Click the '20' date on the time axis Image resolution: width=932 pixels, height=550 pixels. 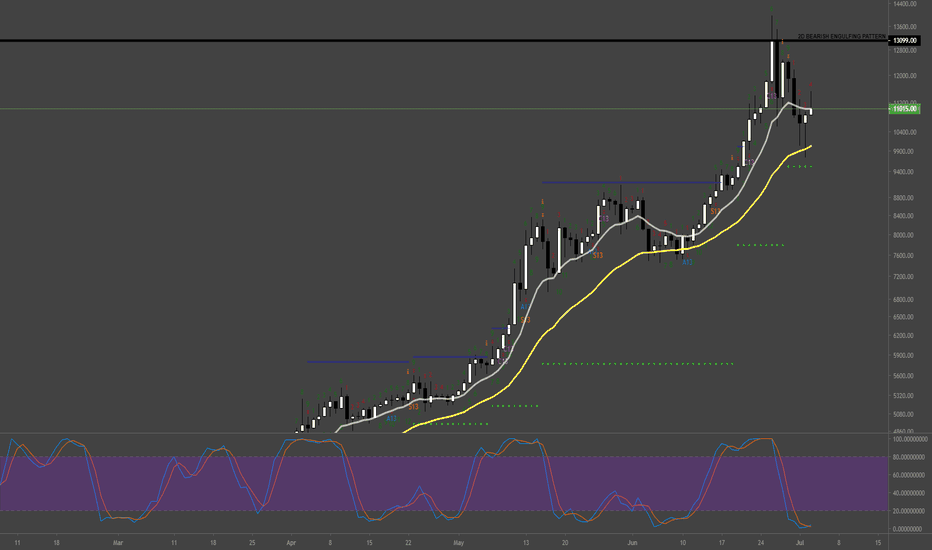tap(565, 543)
